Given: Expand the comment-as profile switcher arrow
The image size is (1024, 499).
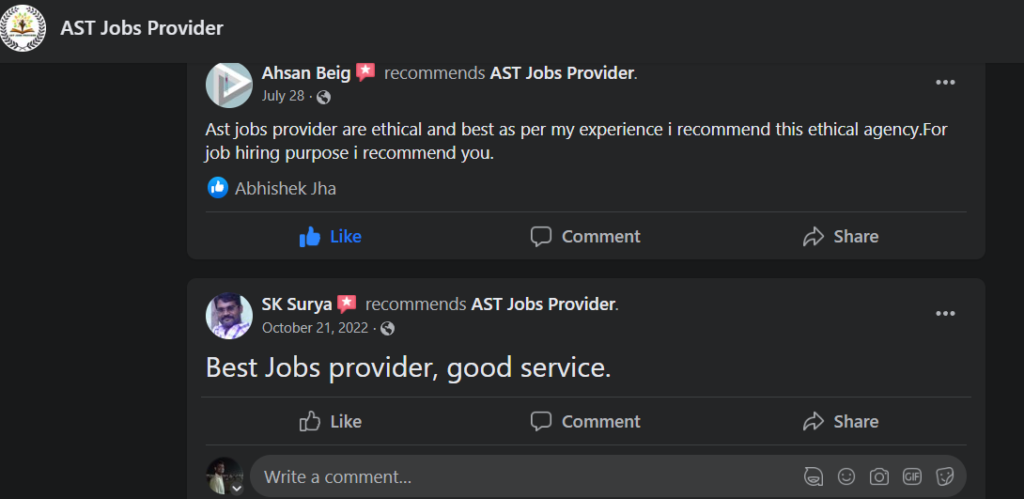Looking at the screenshot, I should click(237, 489).
